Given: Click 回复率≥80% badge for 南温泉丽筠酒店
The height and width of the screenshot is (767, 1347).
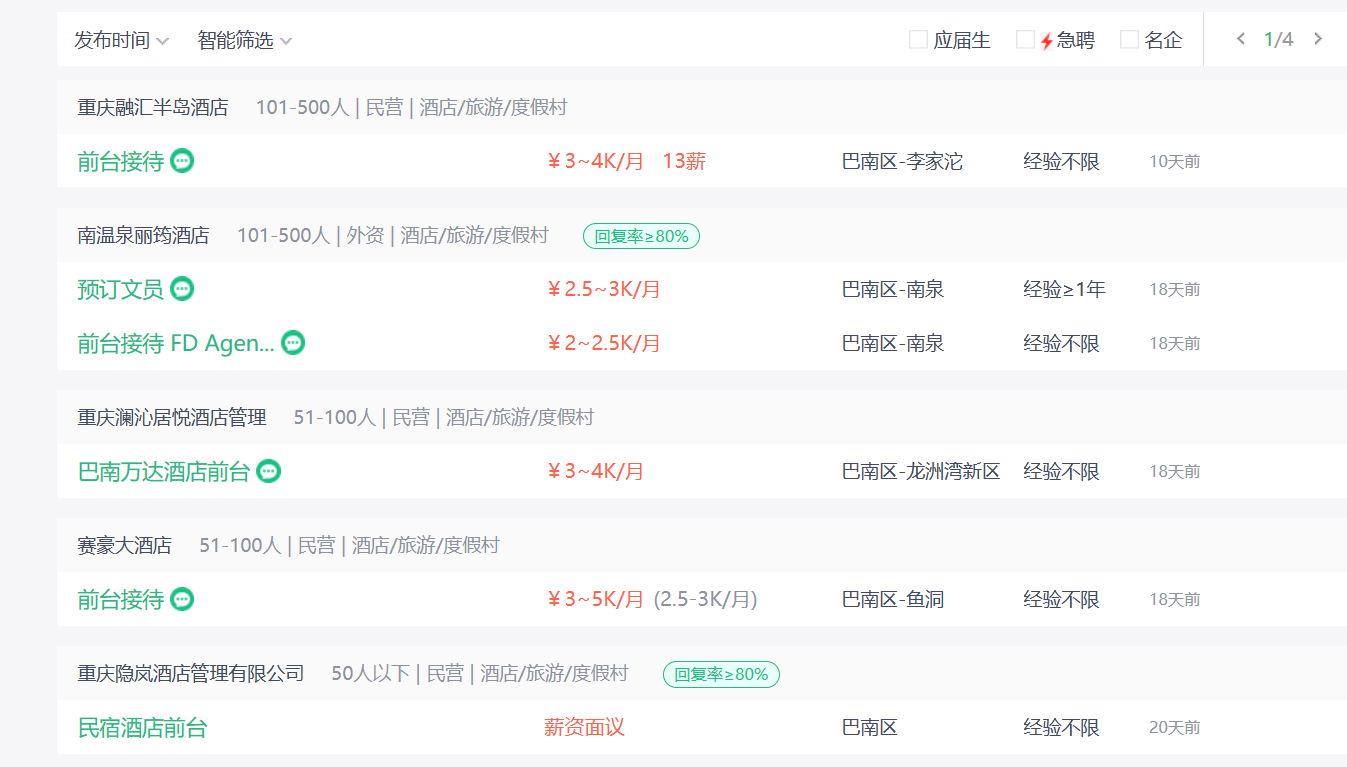Looking at the screenshot, I should (641, 236).
